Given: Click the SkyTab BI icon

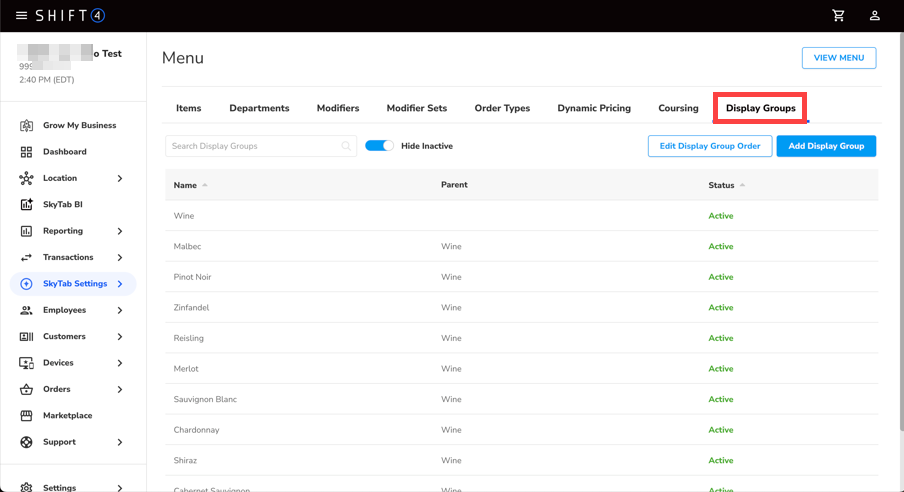Looking at the screenshot, I should point(26,205).
